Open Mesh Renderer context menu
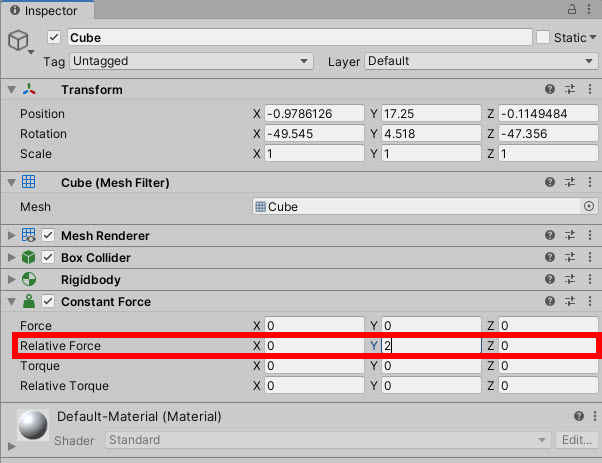Viewport: 602px width, 463px height. click(x=590, y=235)
